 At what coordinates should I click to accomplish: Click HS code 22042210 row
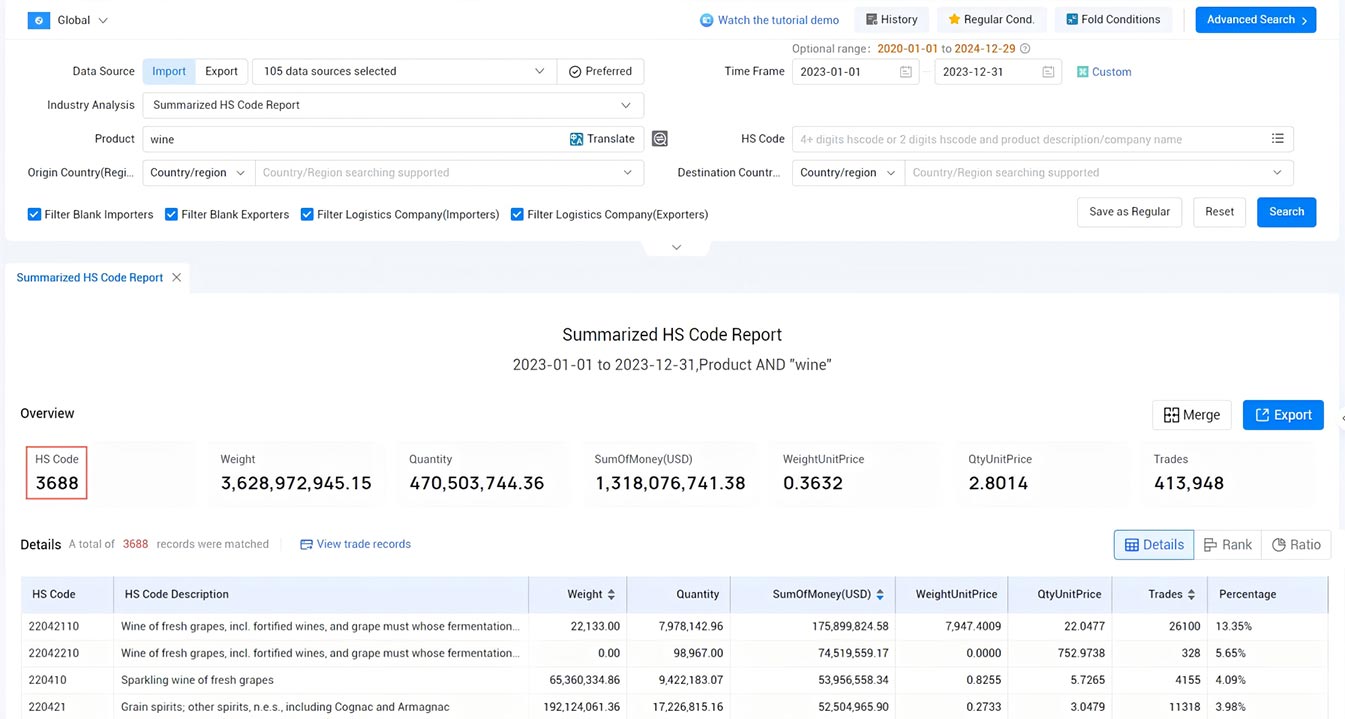point(674,653)
